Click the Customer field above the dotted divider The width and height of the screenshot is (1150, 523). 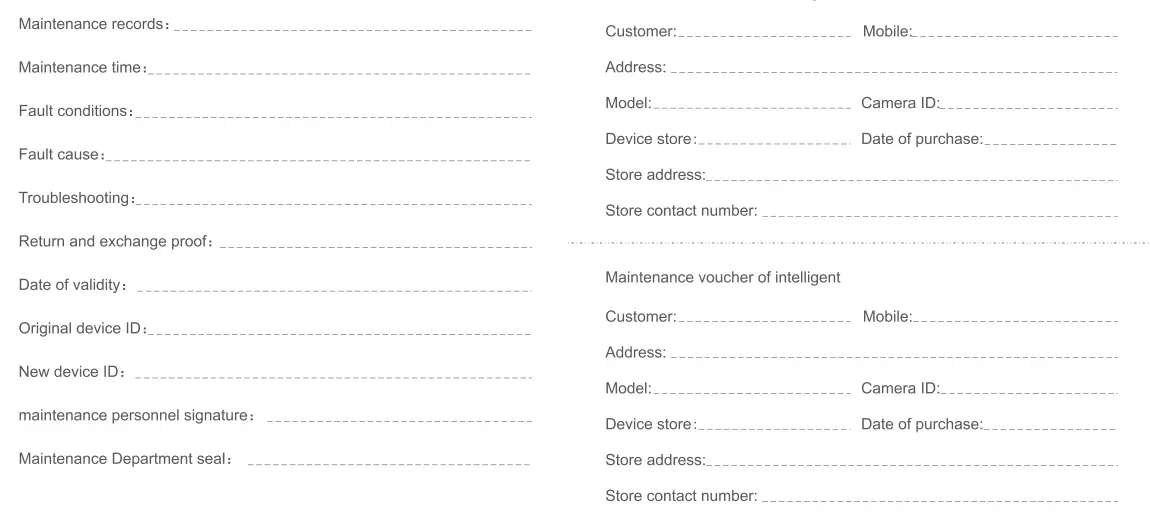click(763, 35)
